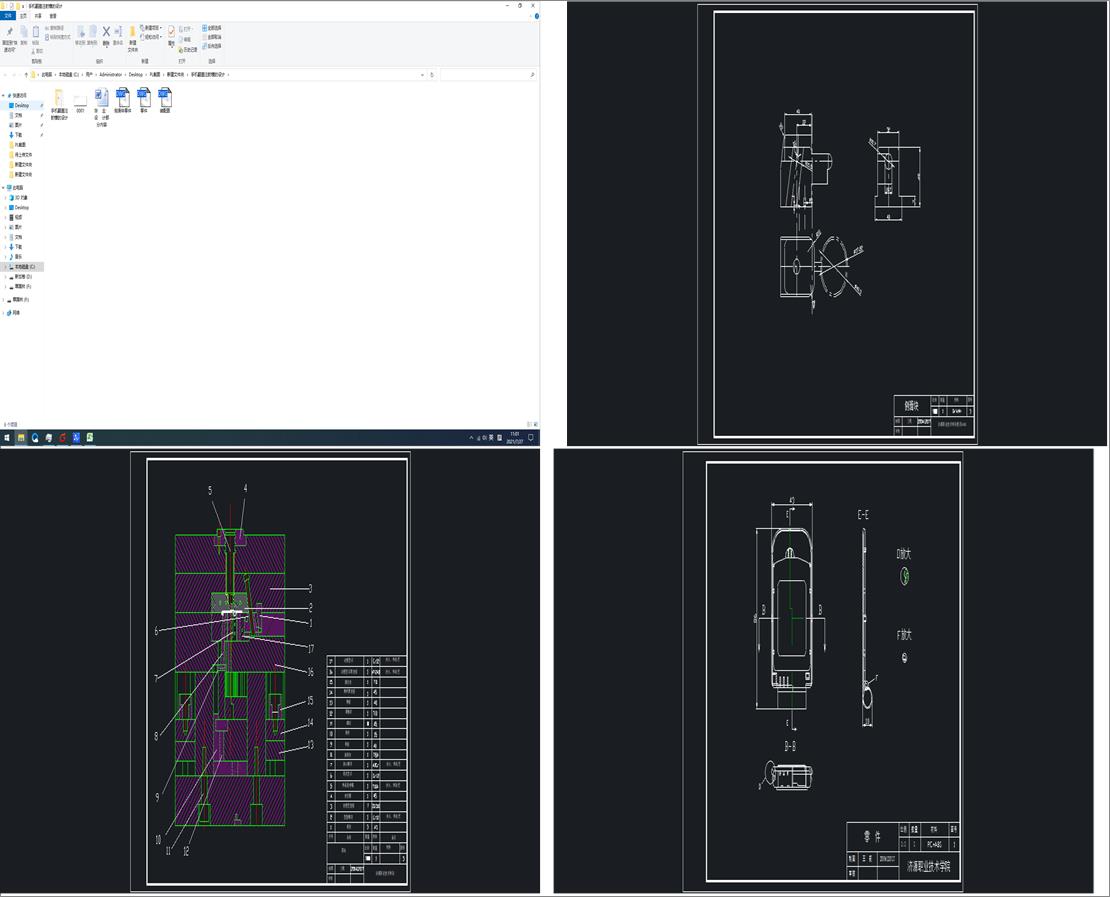Select the Music item in the navigation pane
1110x897 pixels.
(x=18, y=256)
